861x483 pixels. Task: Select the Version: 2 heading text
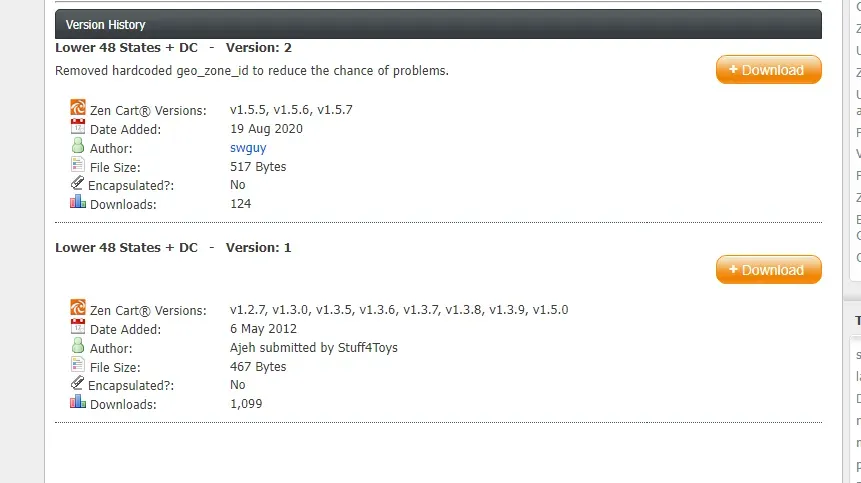tap(259, 48)
